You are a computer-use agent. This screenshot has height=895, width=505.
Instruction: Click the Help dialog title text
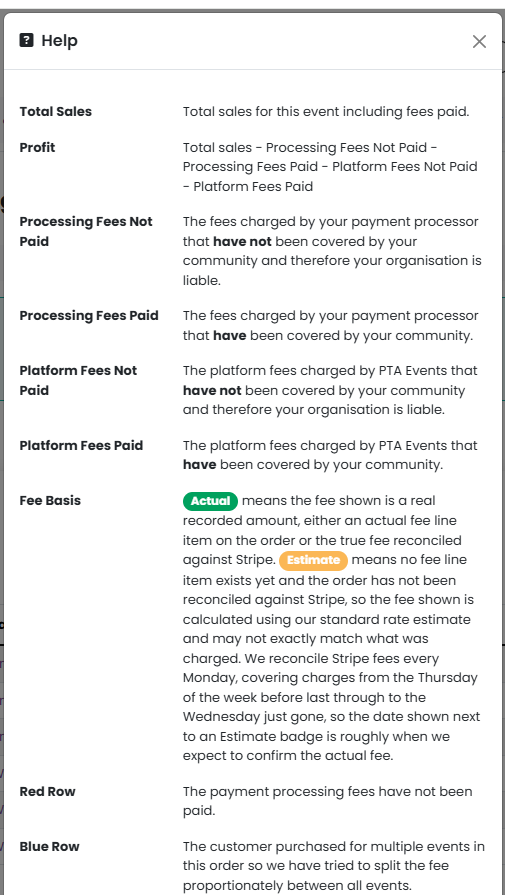59,41
